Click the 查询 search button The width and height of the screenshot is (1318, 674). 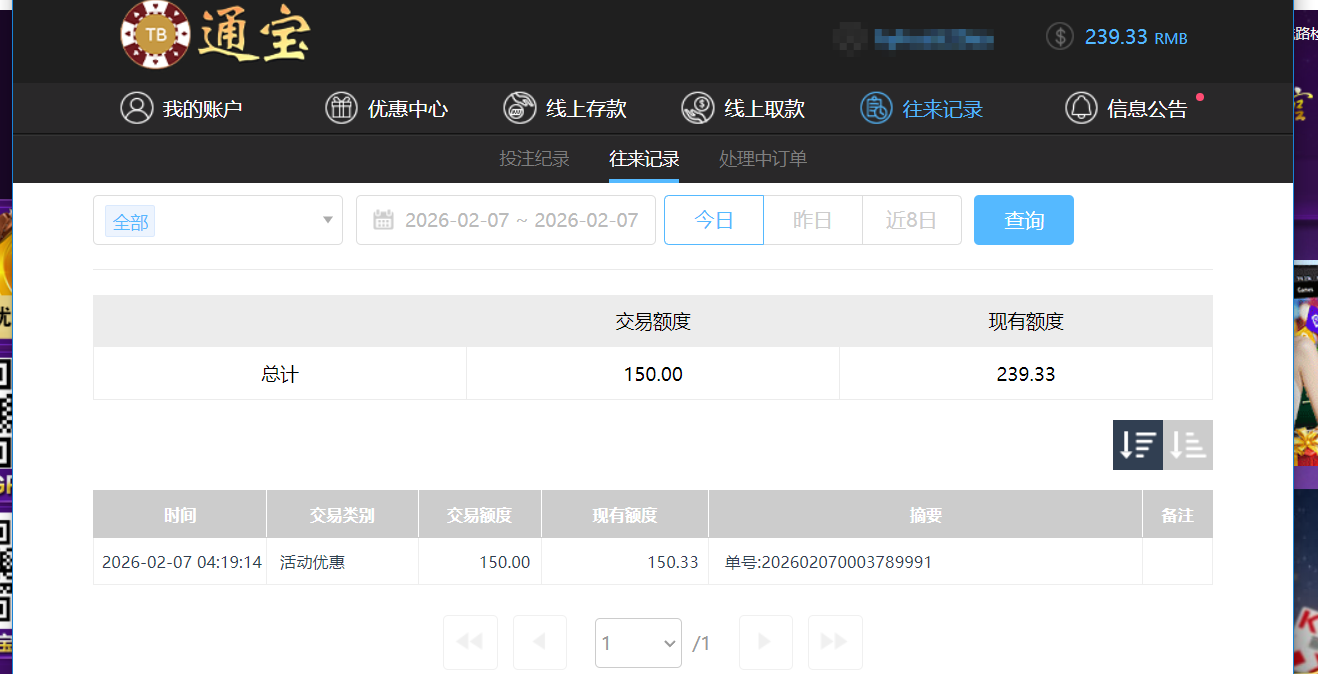point(1023,219)
